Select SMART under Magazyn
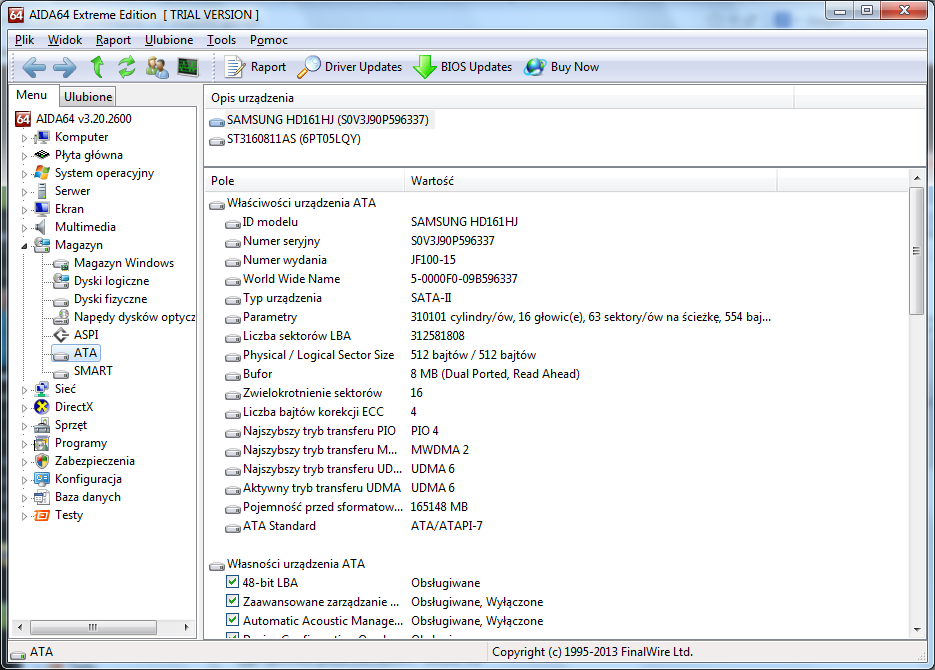This screenshot has height=670, width=935. pos(92,371)
